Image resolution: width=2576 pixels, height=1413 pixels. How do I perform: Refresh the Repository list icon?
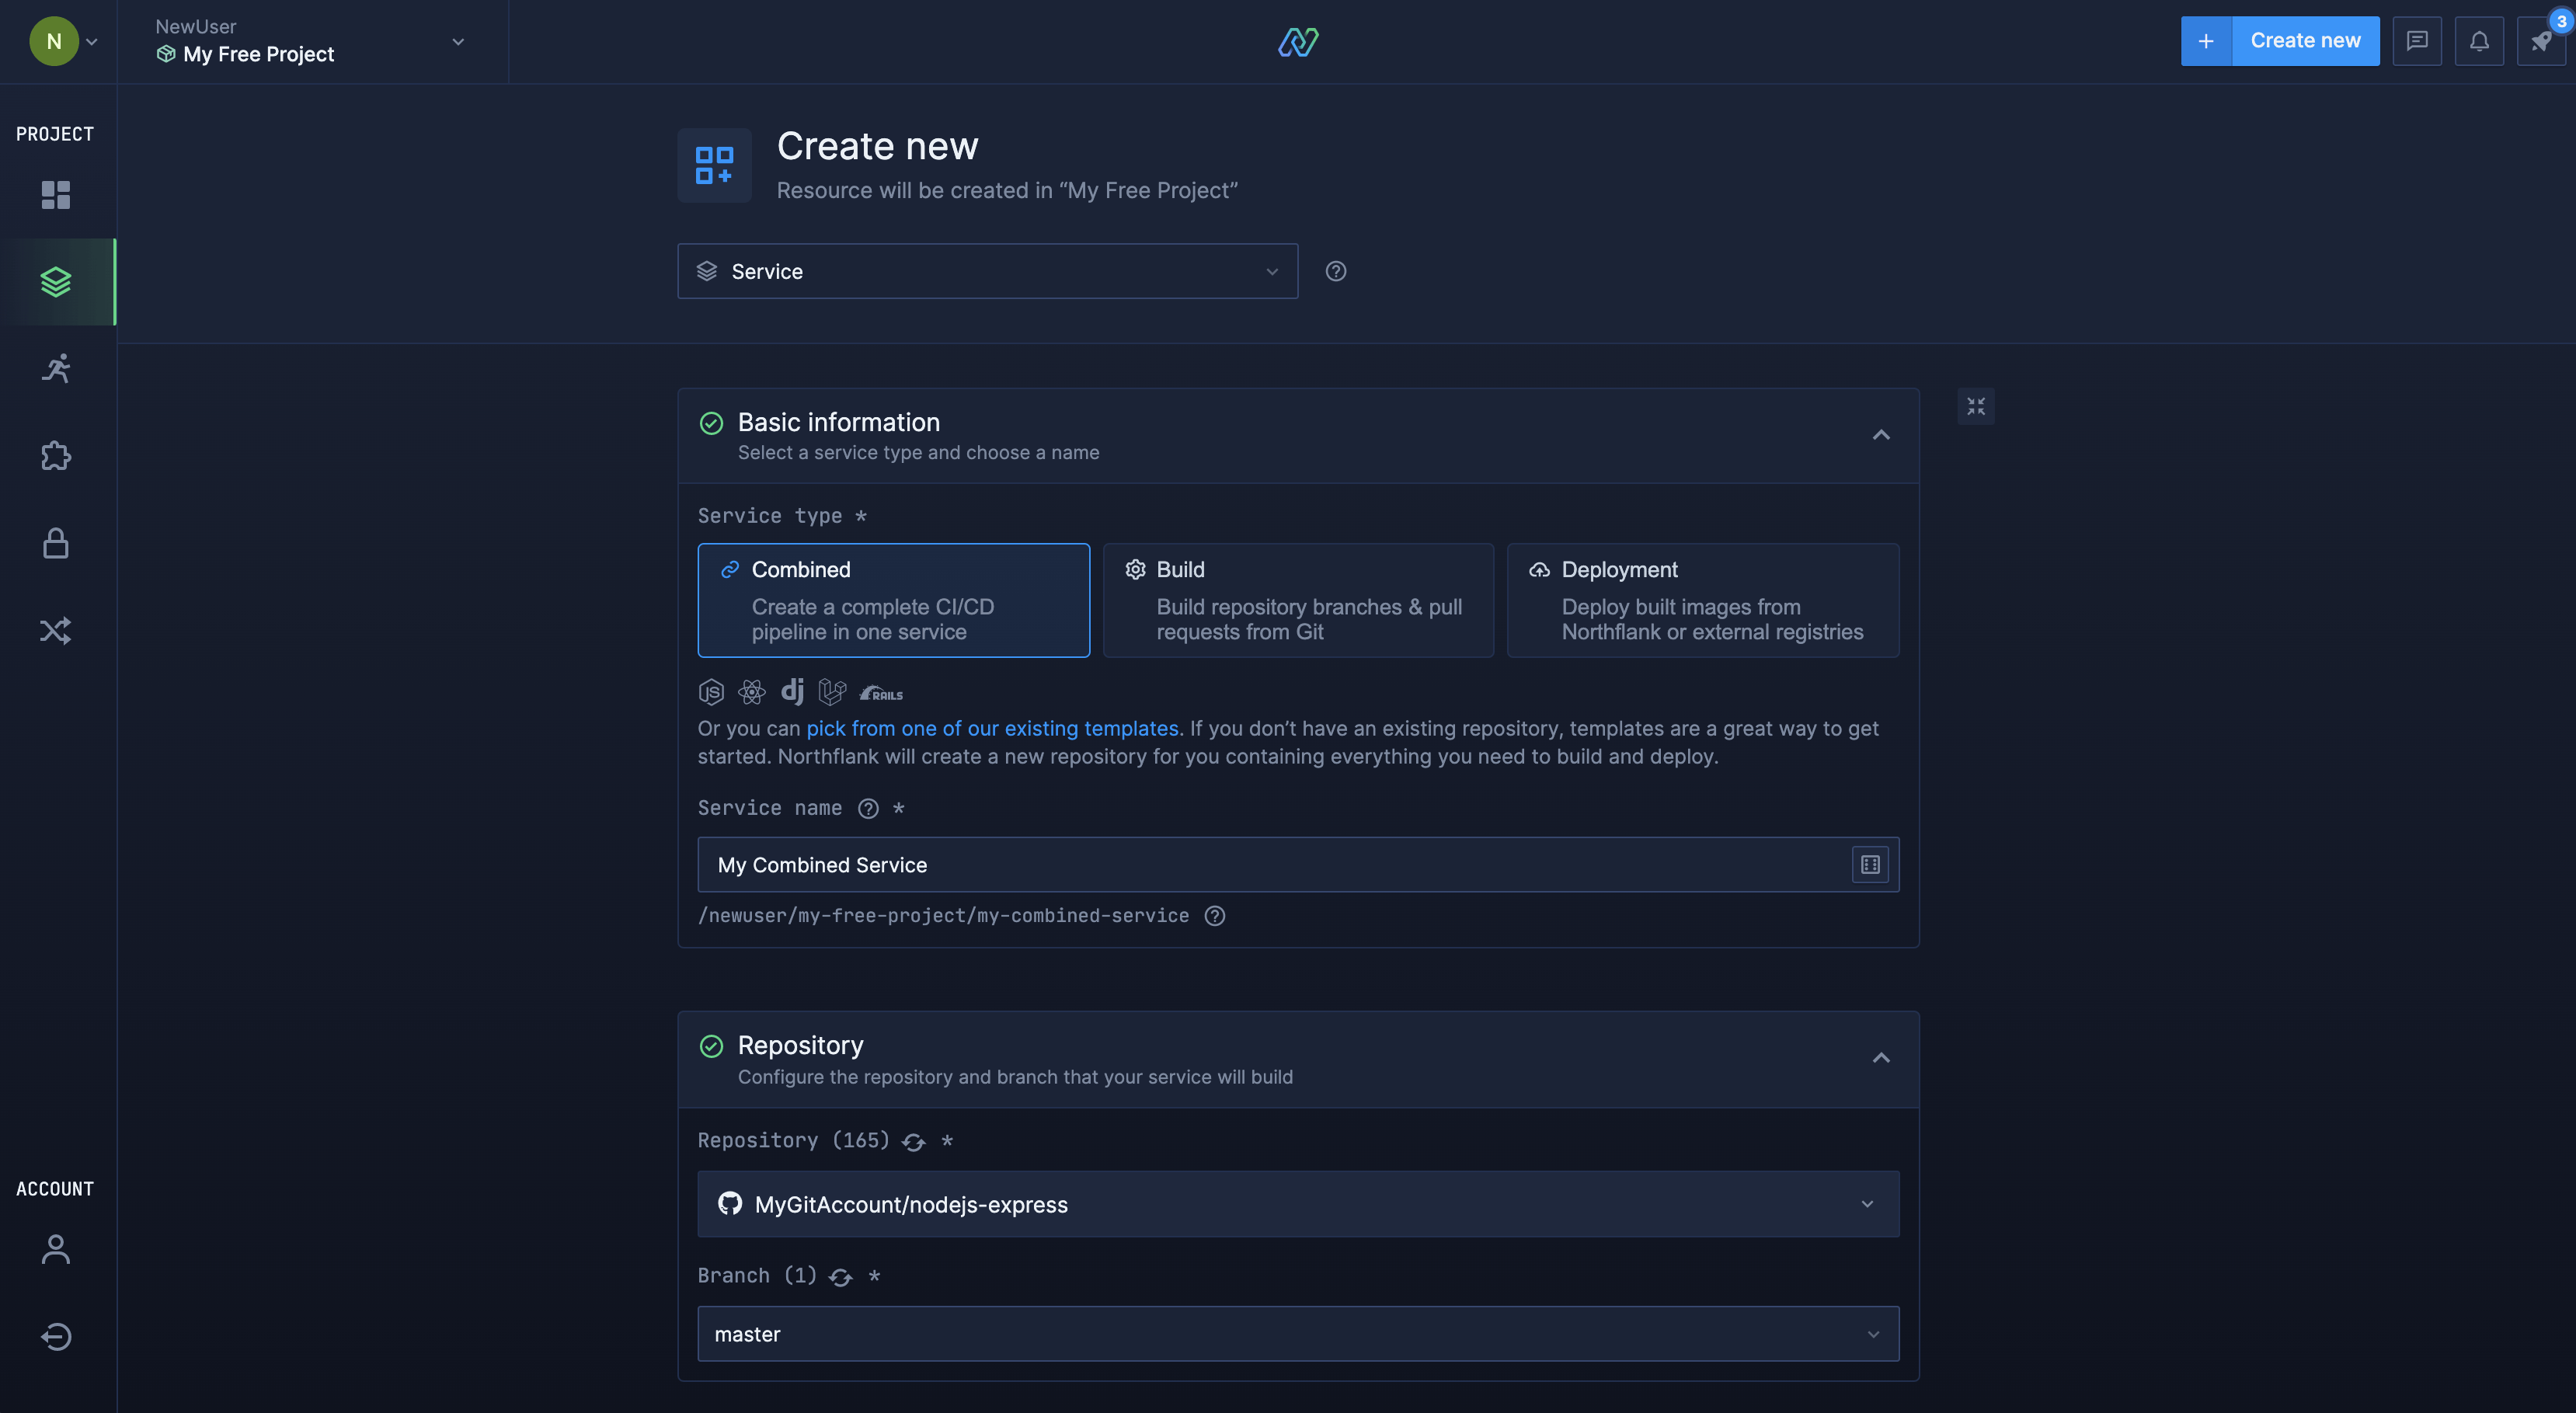coord(913,1141)
